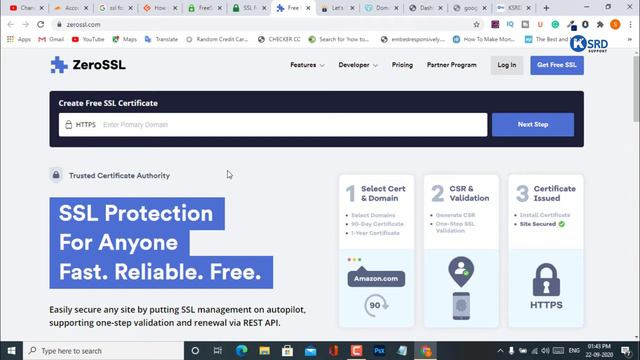Click the ENG language indicator
The image size is (640, 360).
click(574, 351)
